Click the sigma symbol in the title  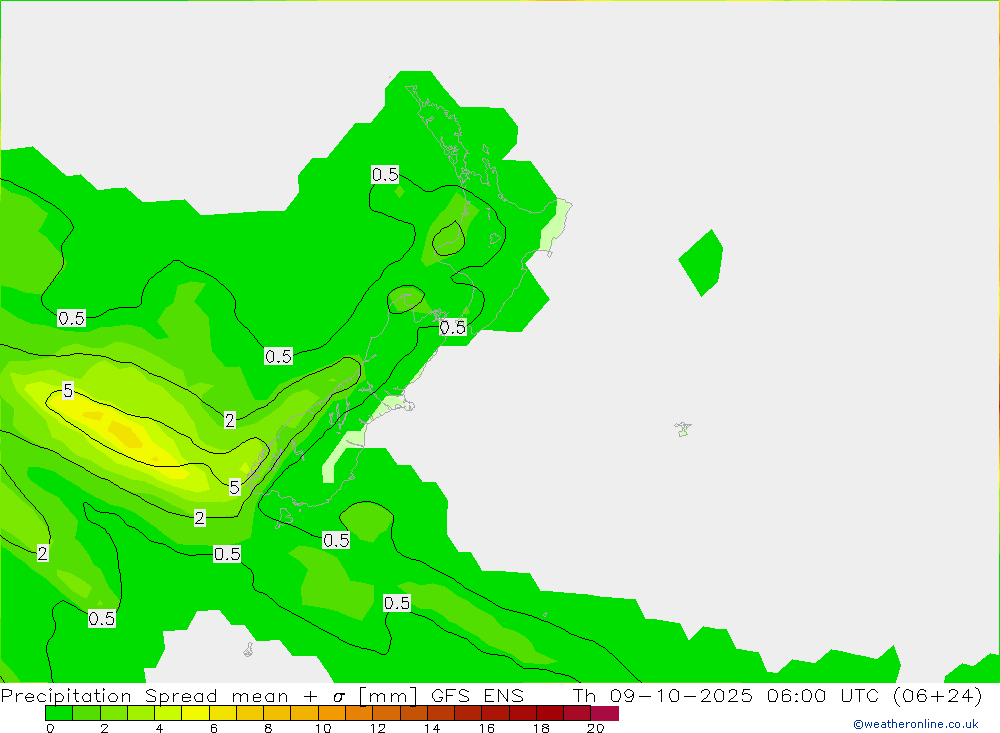click(x=337, y=697)
